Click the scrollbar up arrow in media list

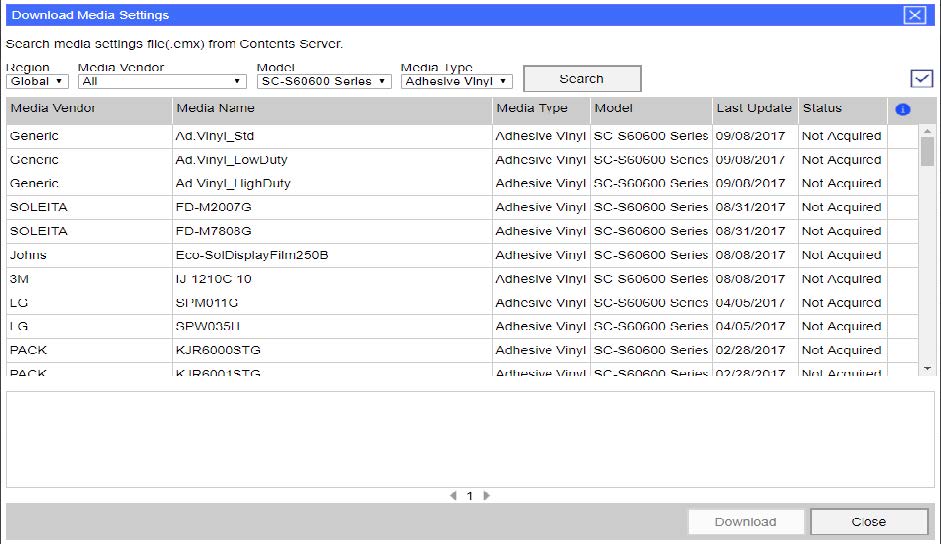tap(927, 130)
